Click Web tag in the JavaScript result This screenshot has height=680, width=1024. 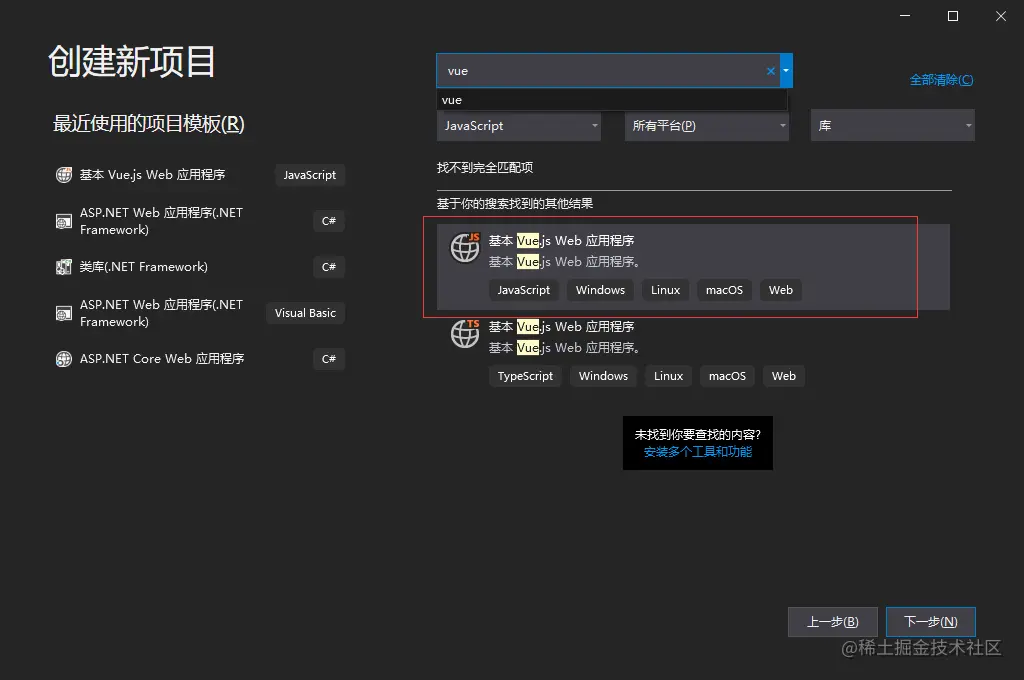(780, 290)
